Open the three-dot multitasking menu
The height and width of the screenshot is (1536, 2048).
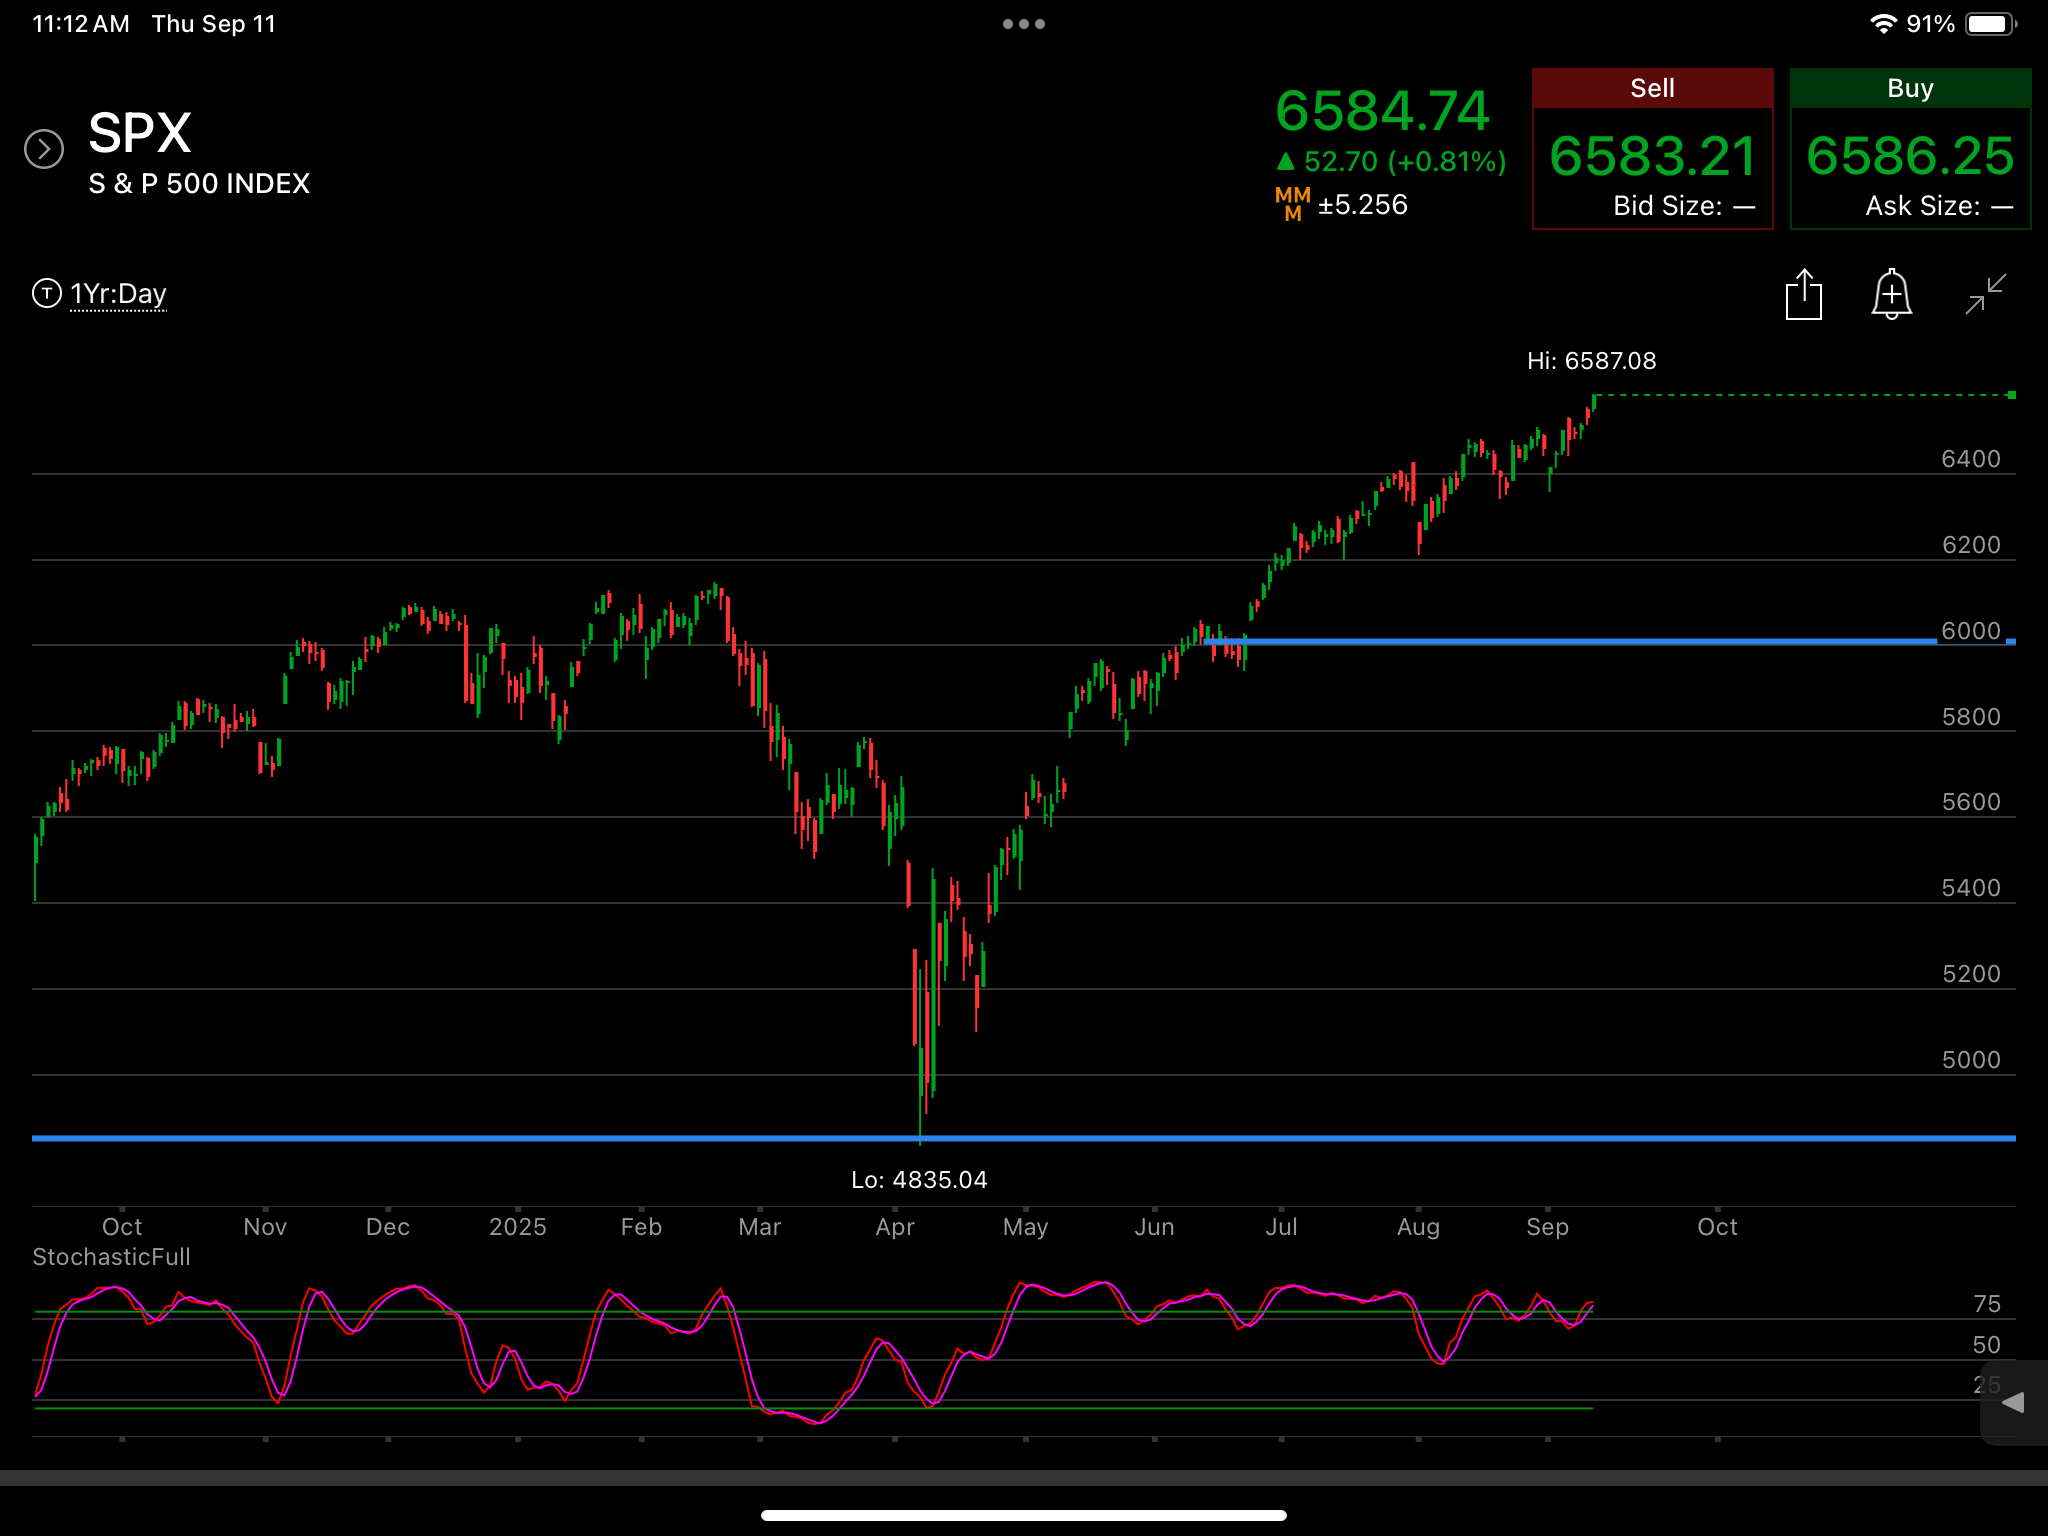coord(1024,24)
